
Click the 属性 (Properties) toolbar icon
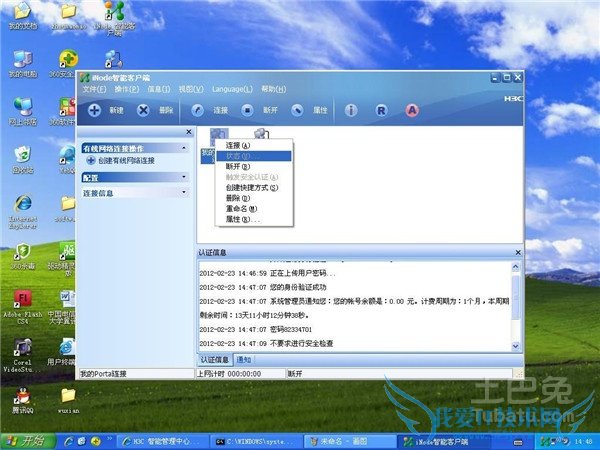pos(297,110)
